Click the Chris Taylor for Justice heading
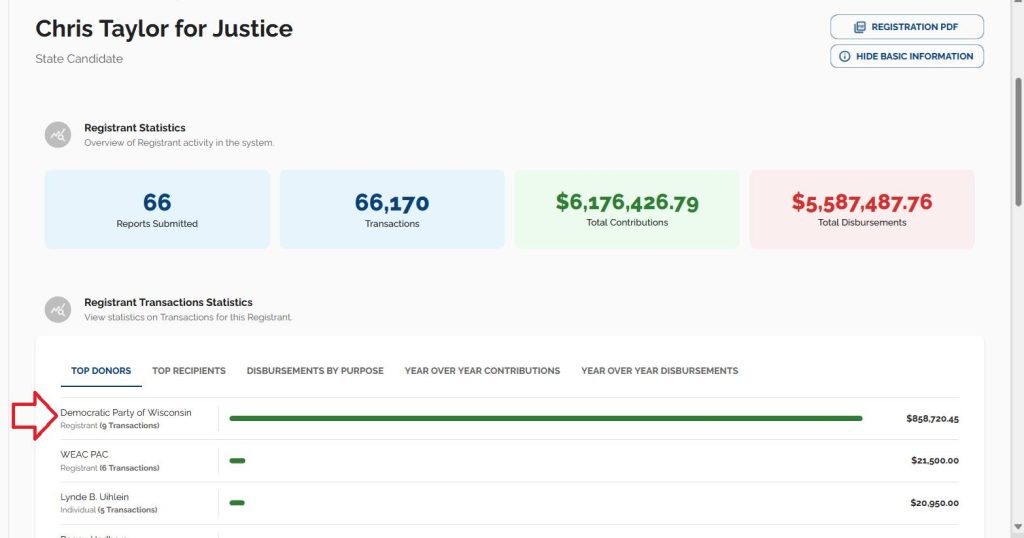1024x538 pixels. (164, 29)
